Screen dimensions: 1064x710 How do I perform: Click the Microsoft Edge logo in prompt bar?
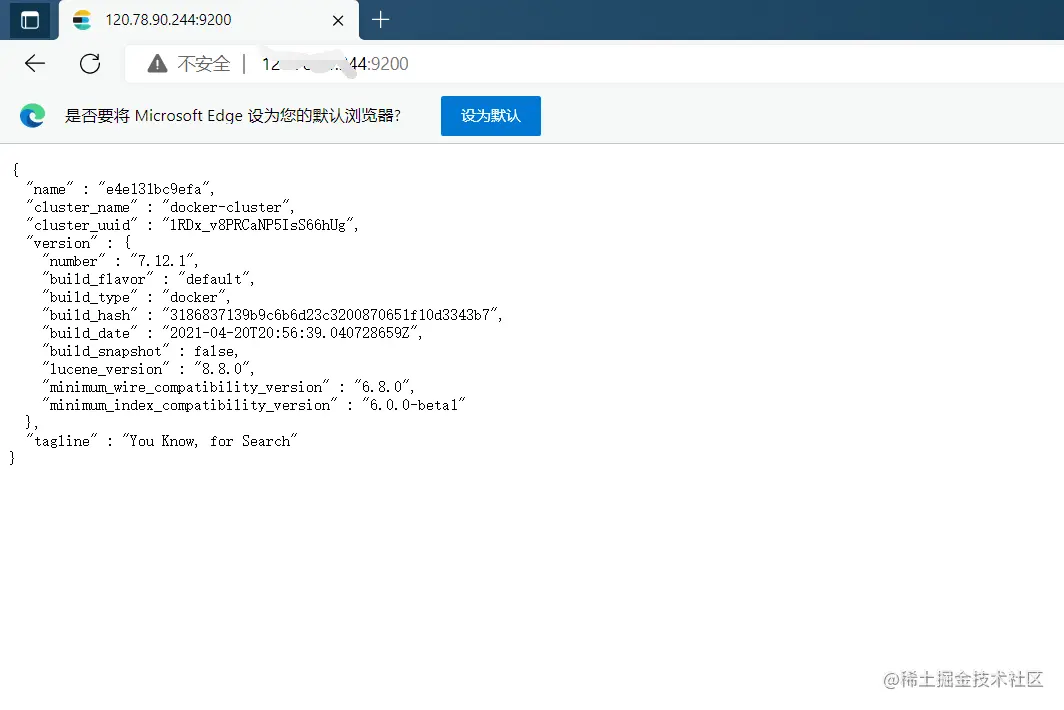(32, 116)
